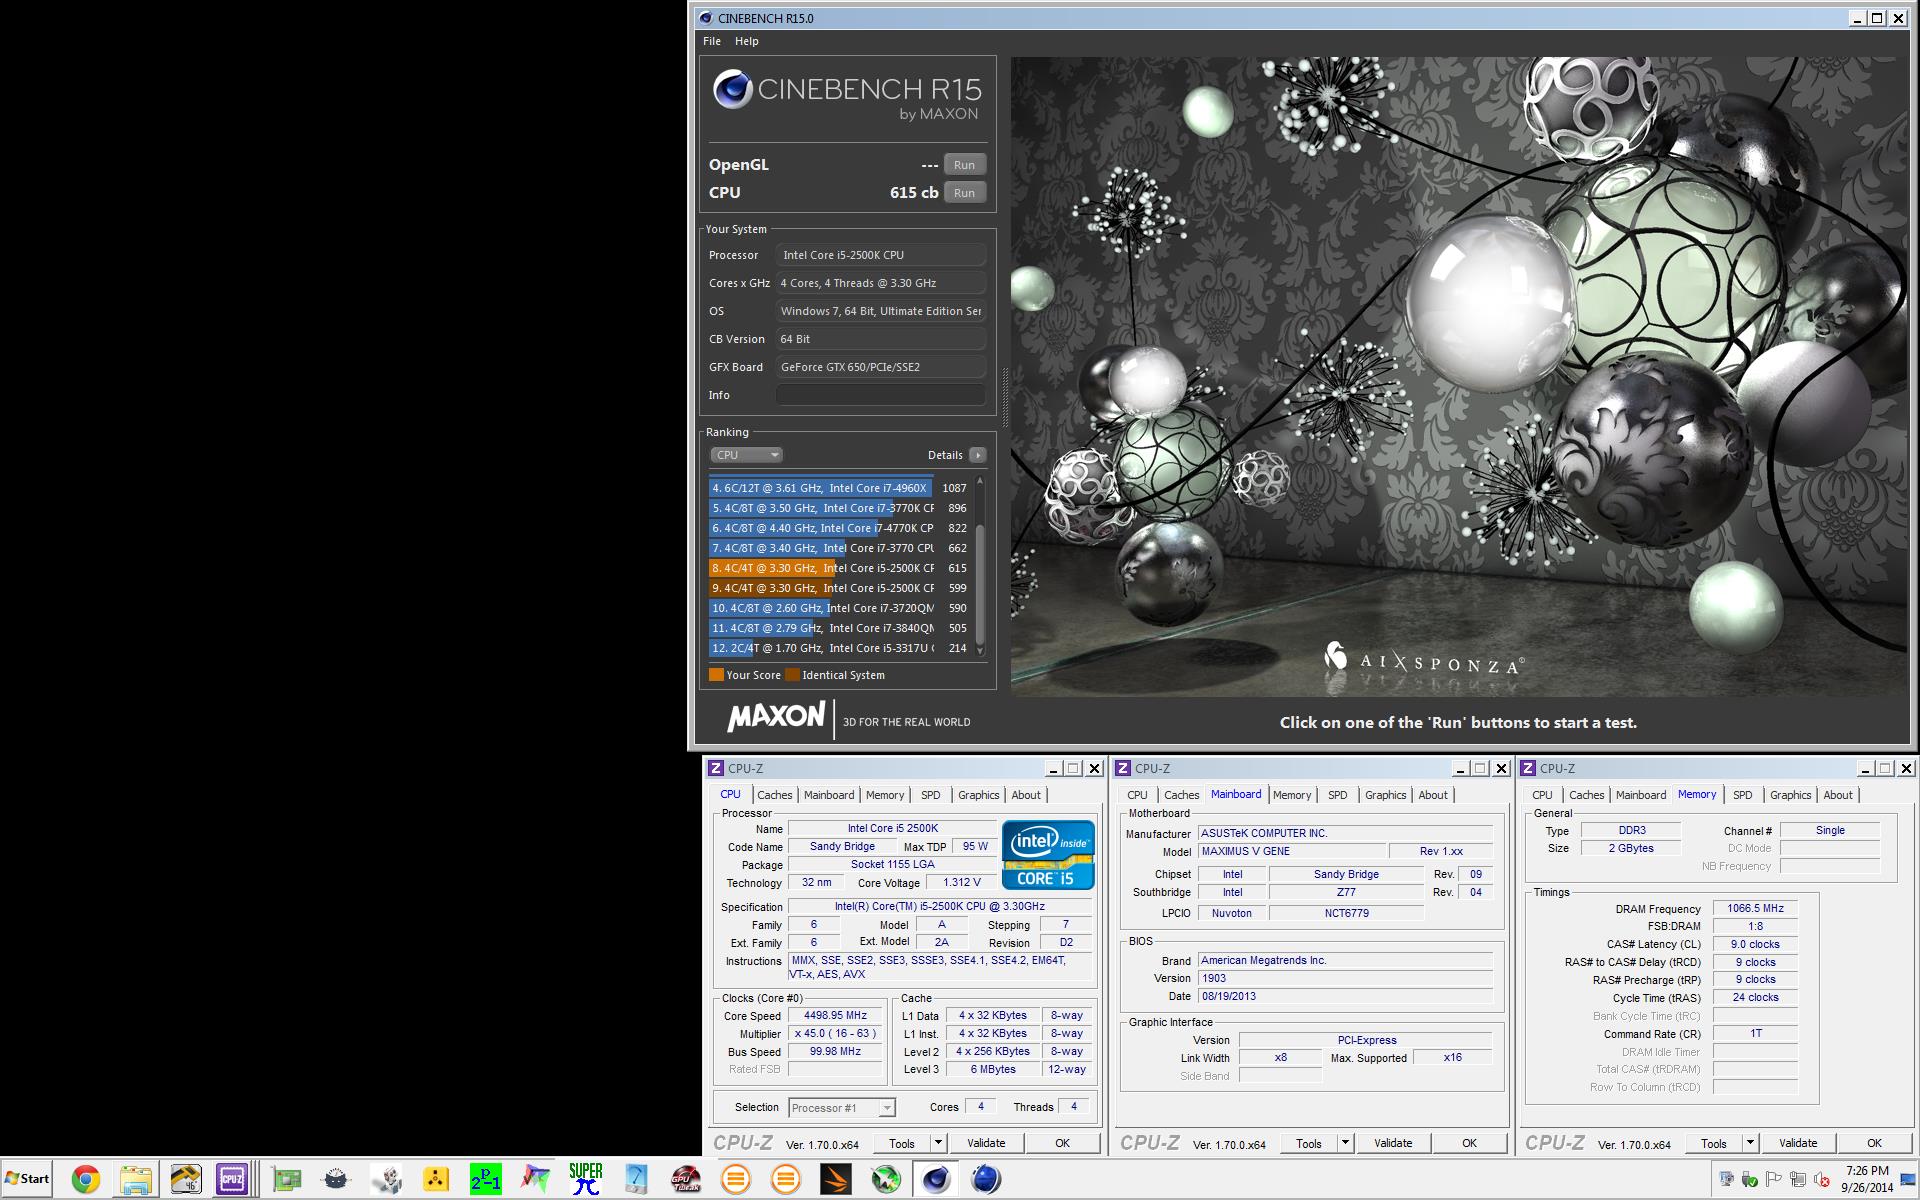Launch the green swirl orb icon in taskbar

tap(886, 1180)
